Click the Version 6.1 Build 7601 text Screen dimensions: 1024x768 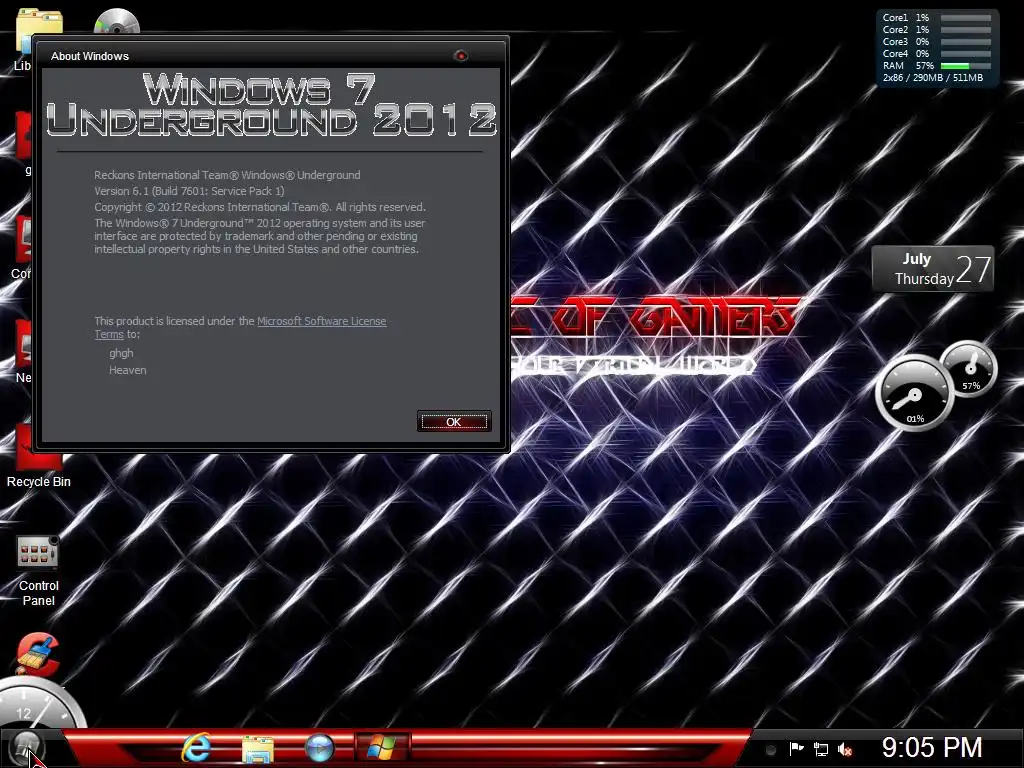point(189,191)
